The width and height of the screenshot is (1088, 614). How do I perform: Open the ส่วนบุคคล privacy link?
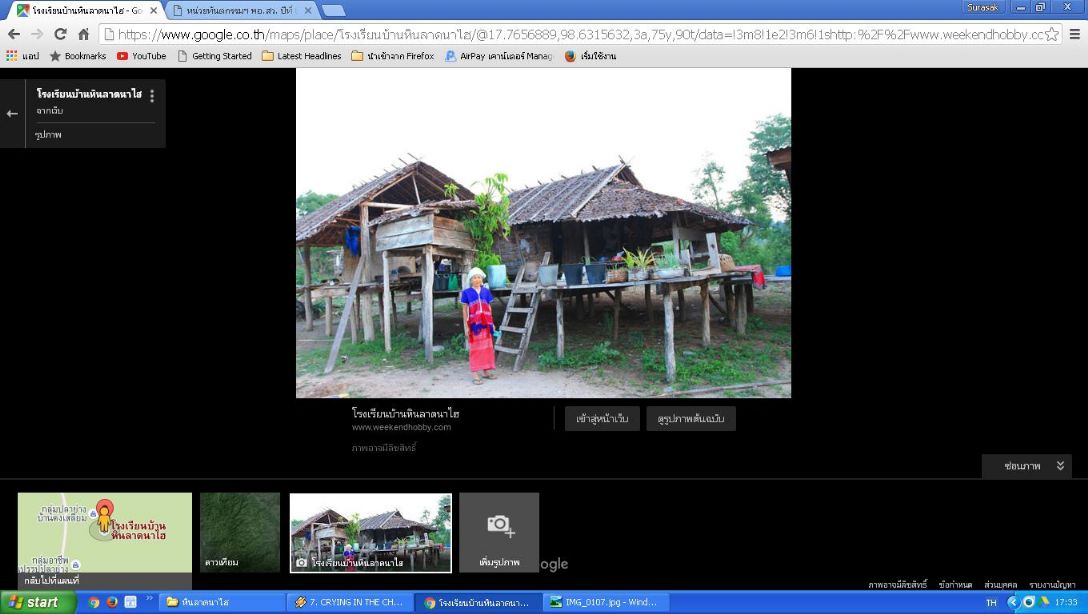click(x=1000, y=585)
